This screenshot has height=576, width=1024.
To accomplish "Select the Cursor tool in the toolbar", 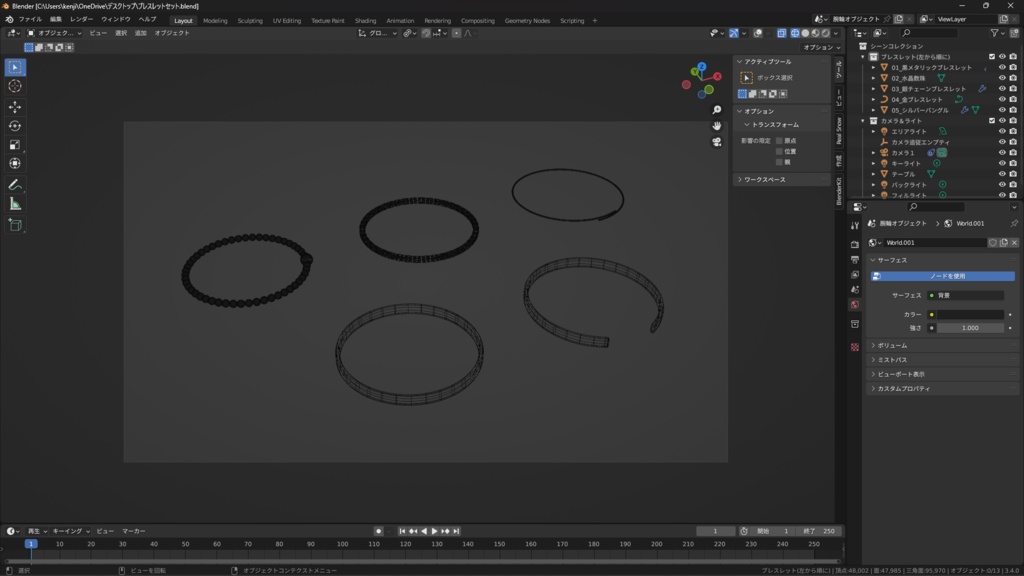I will point(15,86).
